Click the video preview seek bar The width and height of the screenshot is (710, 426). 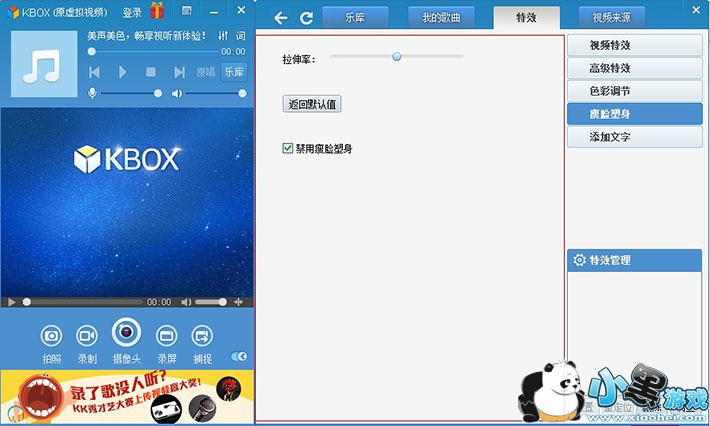[83, 302]
